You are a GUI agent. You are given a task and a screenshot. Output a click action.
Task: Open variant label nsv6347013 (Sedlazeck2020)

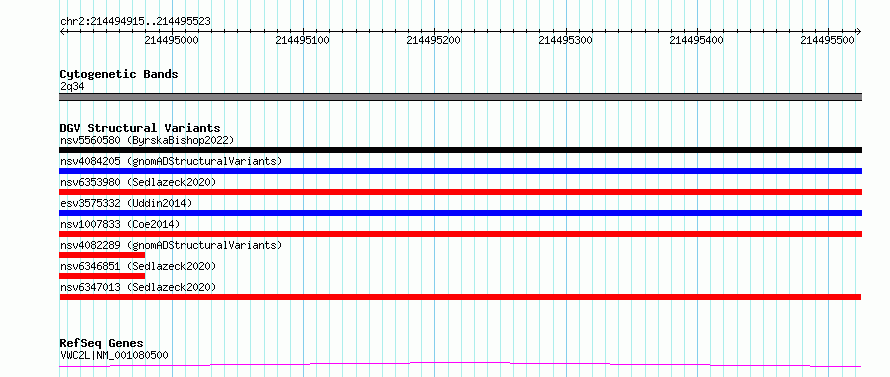pyautogui.click(x=138, y=287)
